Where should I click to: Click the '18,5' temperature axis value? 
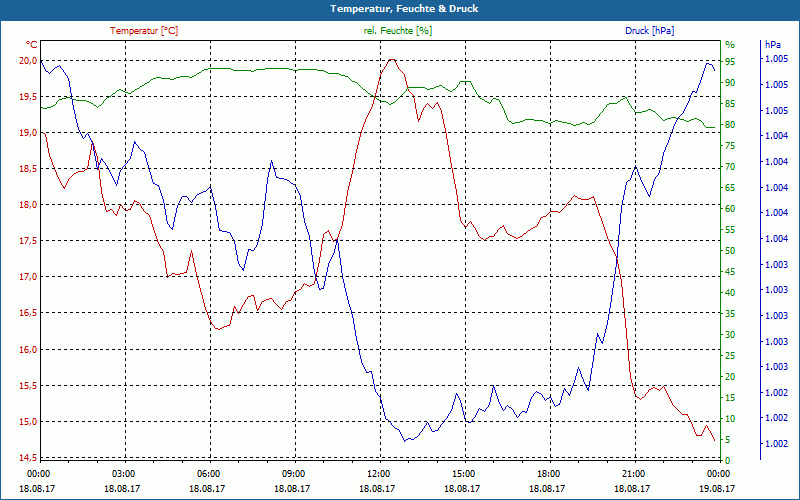pos(28,169)
